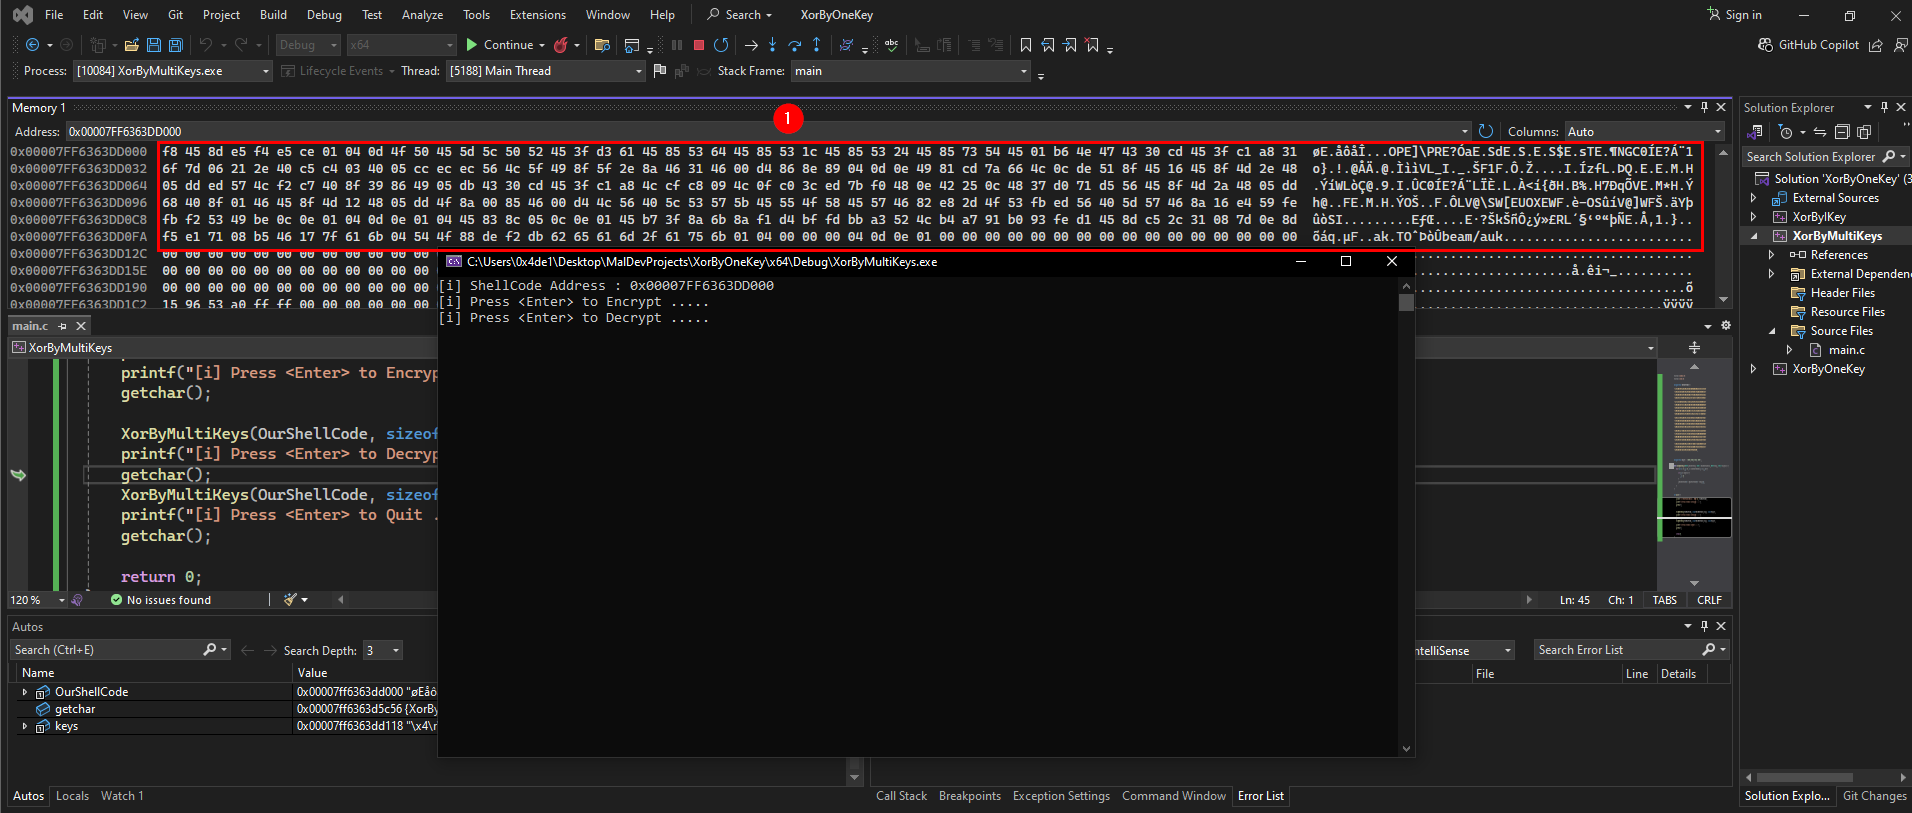Viewport: 1912px width, 813px height.
Task: Select main.c in Solution Explorer
Action: [1846, 350]
